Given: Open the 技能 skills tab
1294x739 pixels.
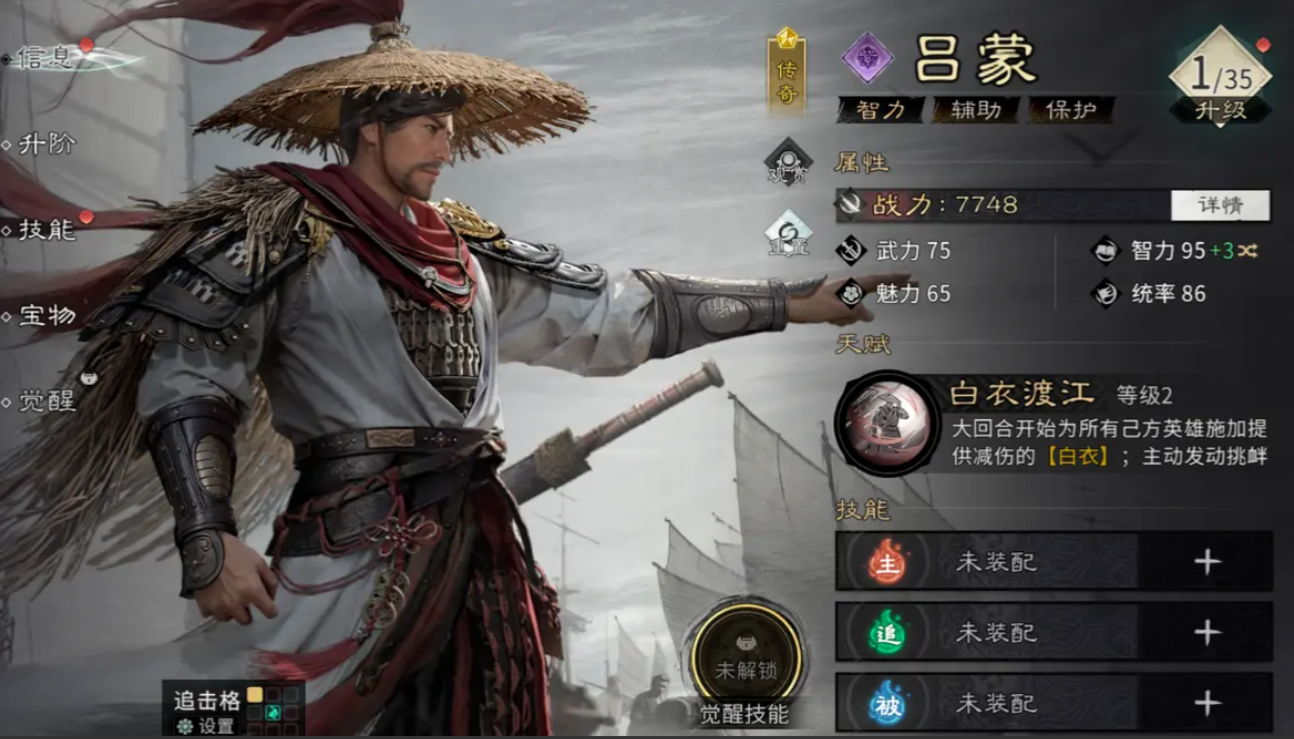Looking at the screenshot, I should (46, 229).
